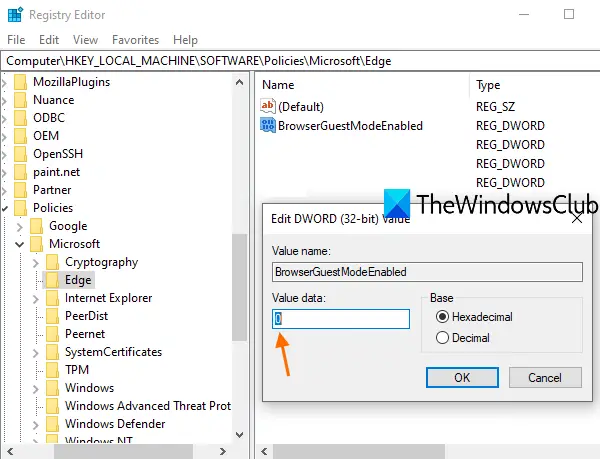Click the tree pane vertical scrollbar thumb

240,287
